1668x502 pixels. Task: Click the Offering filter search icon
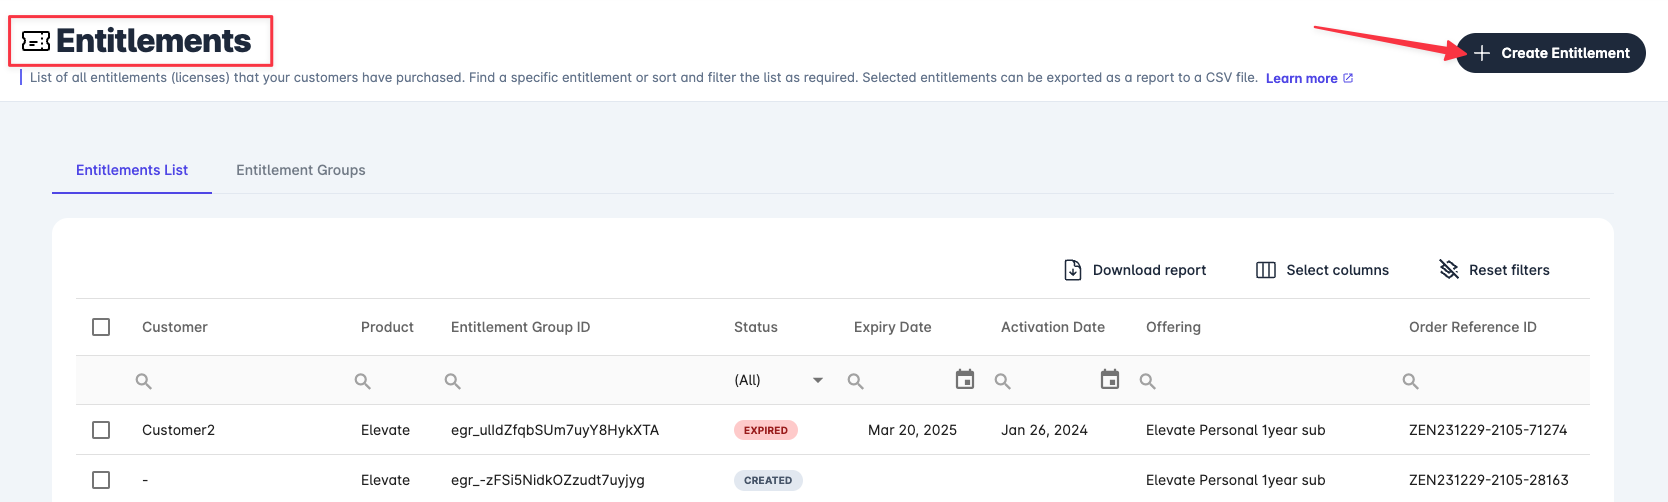[1148, 381]
